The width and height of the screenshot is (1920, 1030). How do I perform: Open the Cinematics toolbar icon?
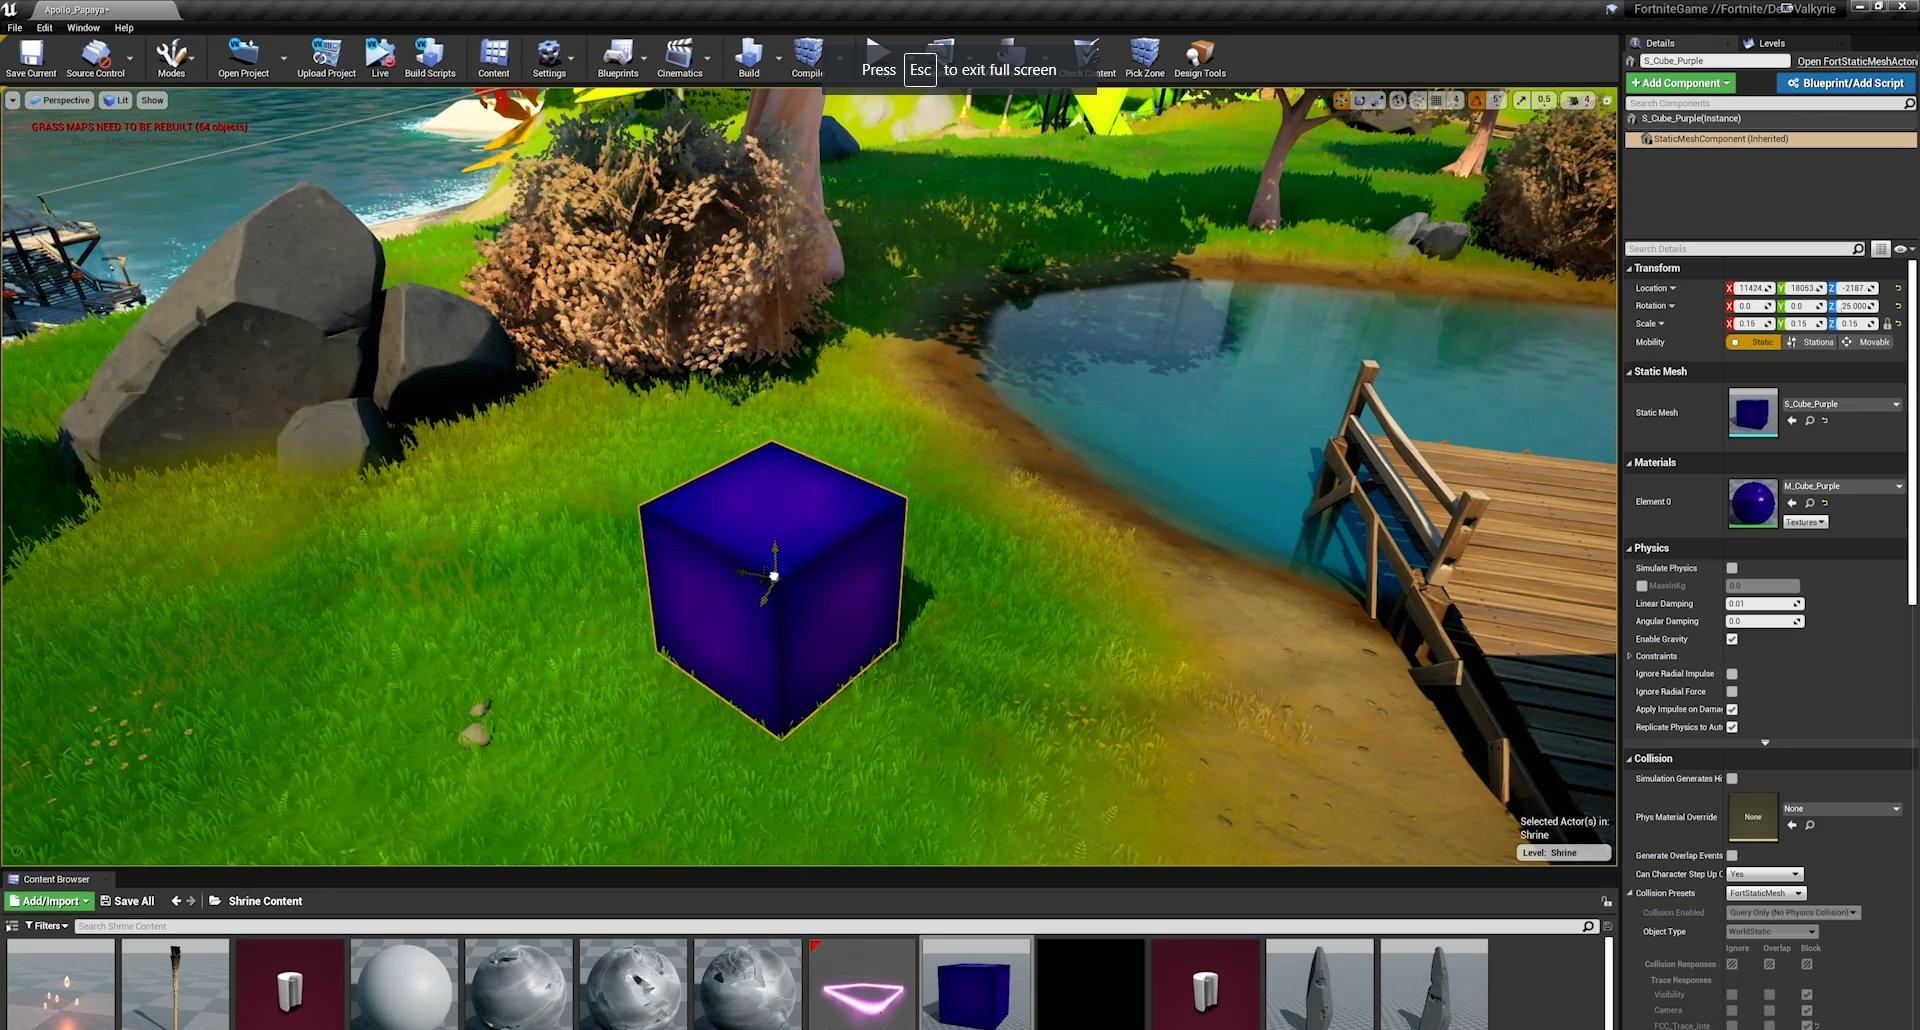pos(680,58)
